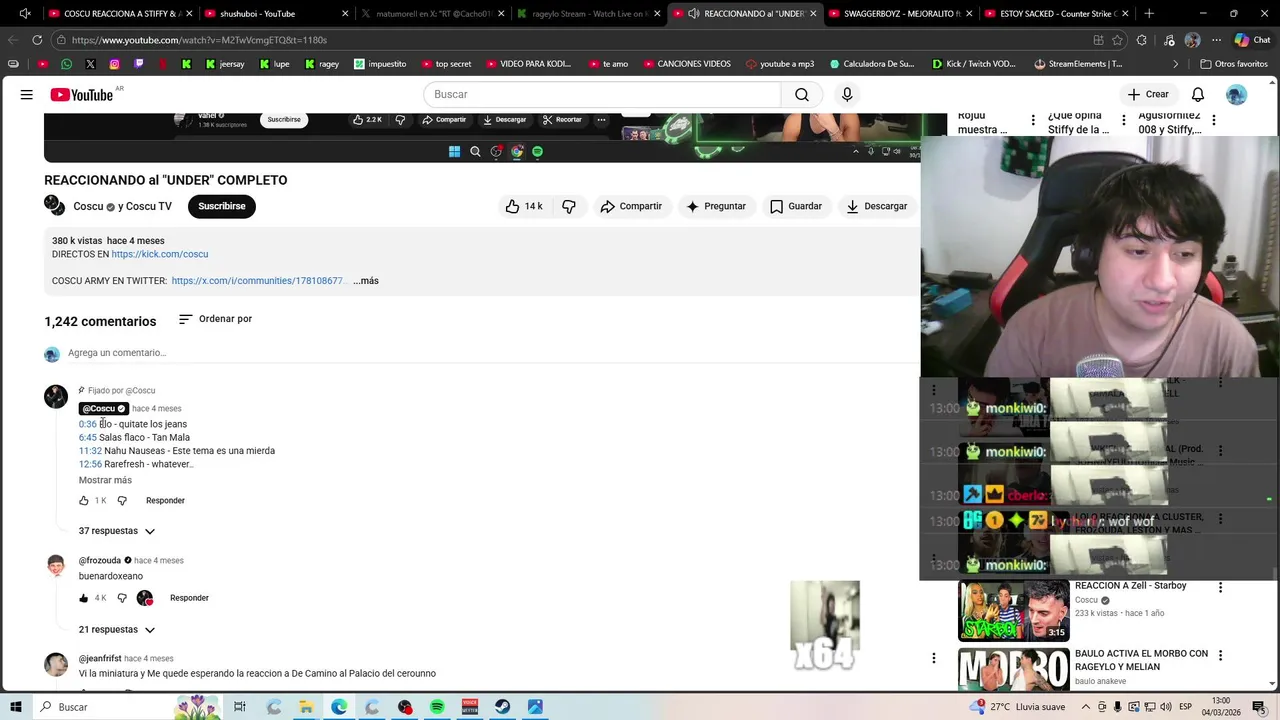
Task: Click the Compartir button
Action: (x=631, y=206)
